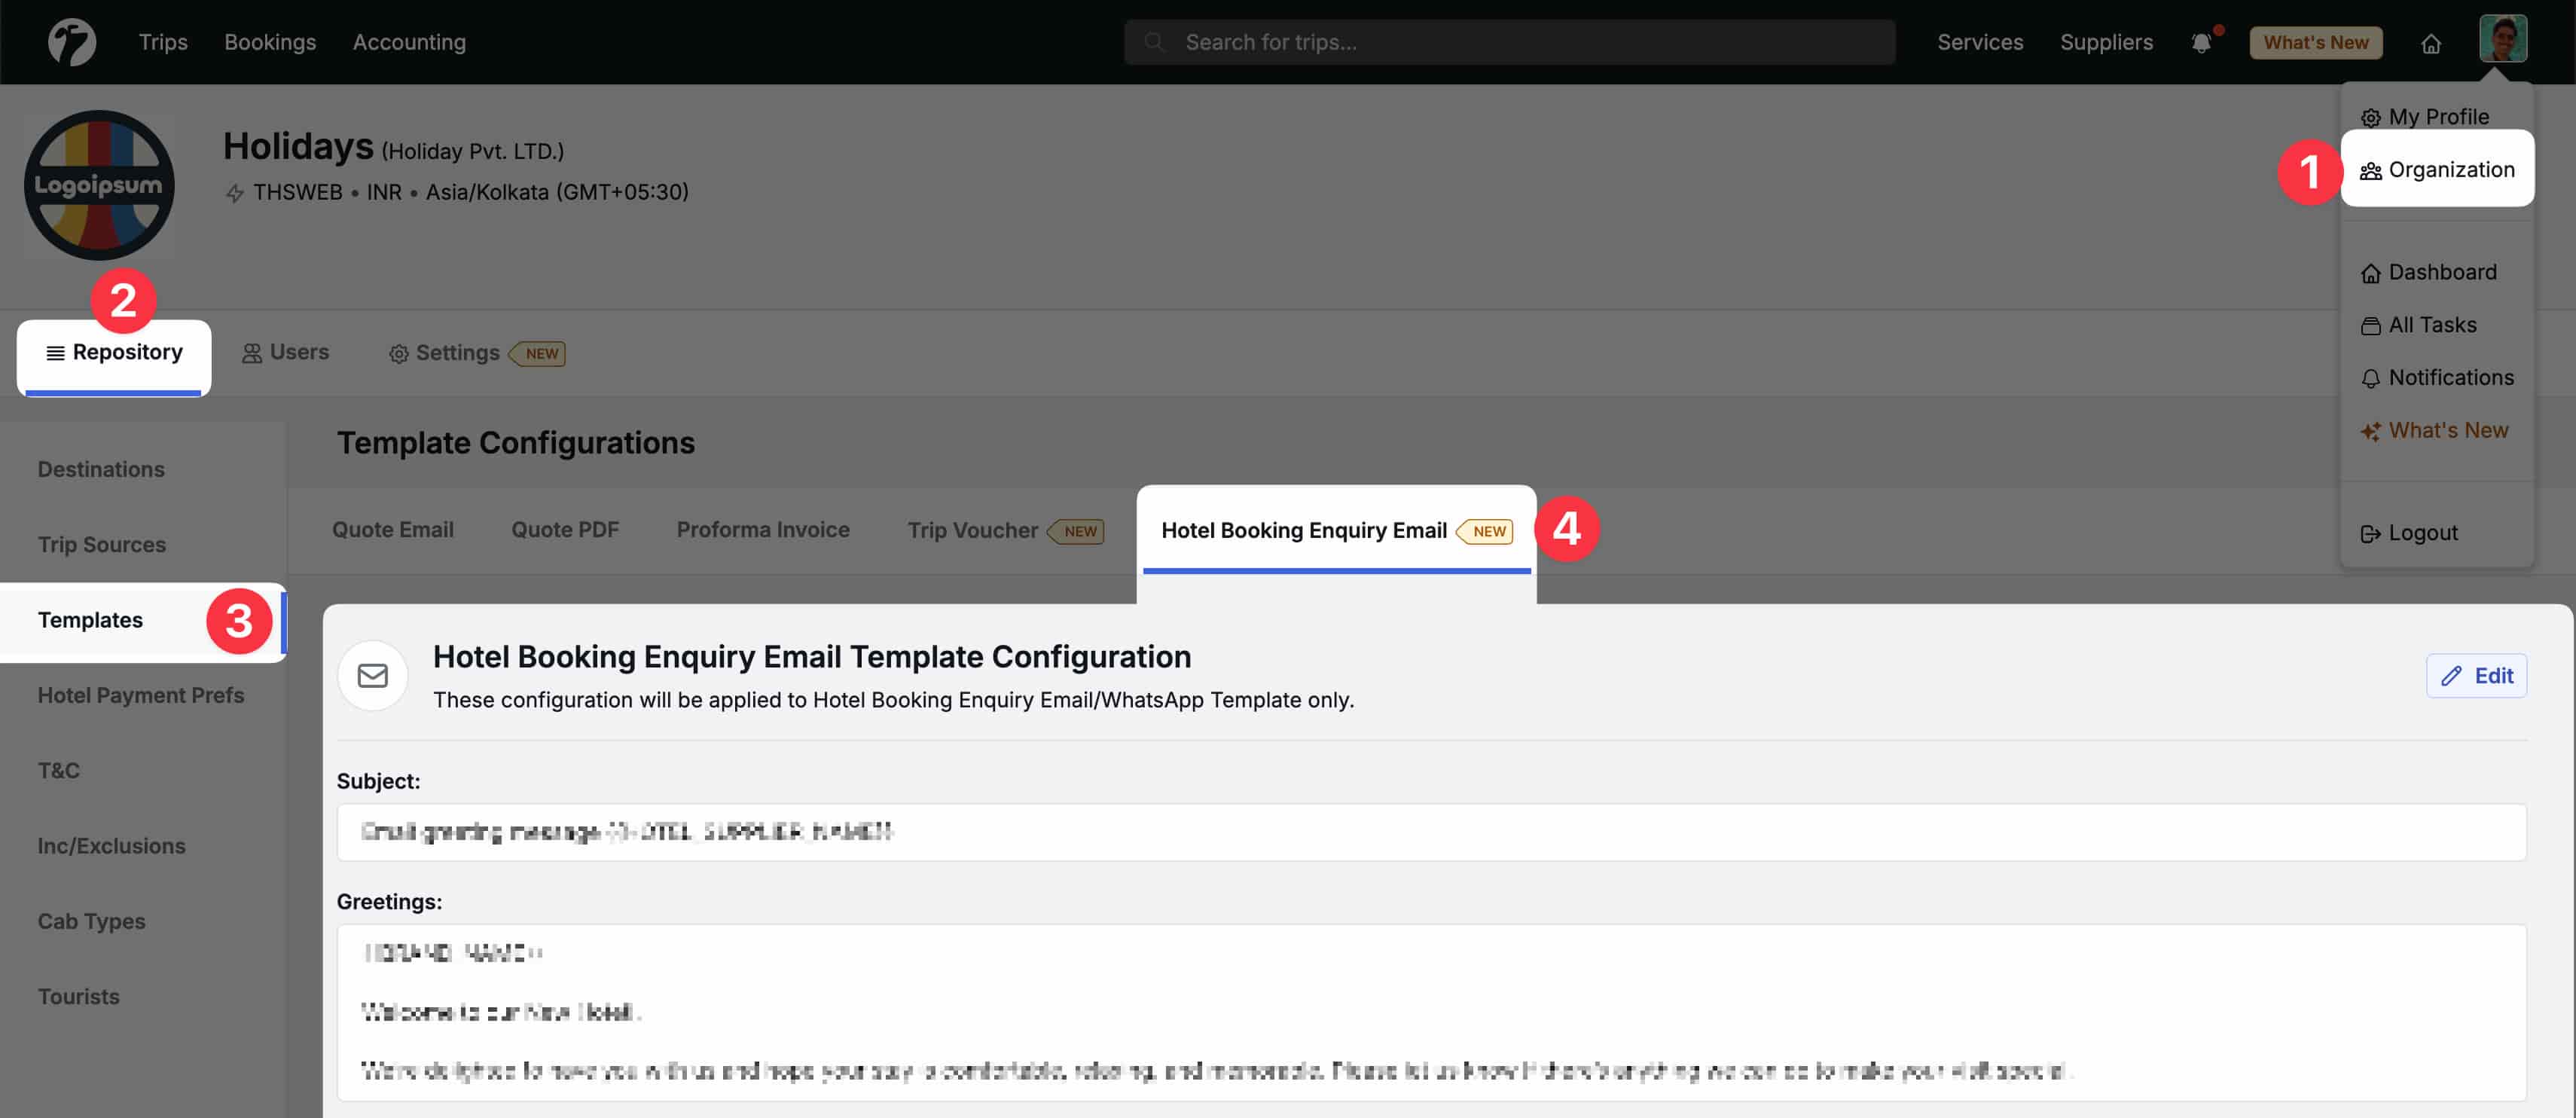Click the envelope icon beside the template title
This screenshot has width=2576, height=1118.
click(x=372, y=675)
